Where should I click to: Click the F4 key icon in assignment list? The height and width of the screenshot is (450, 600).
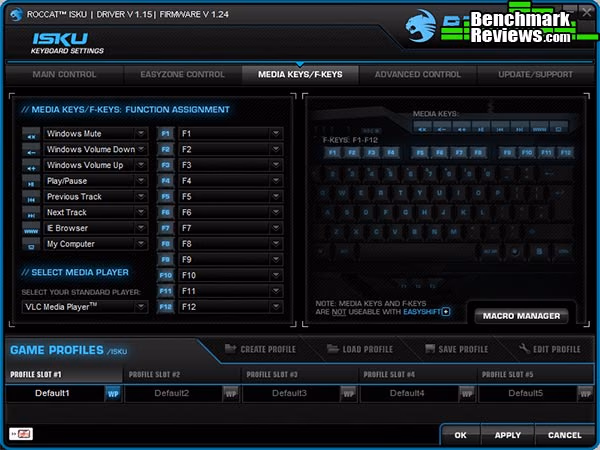(165, 181)
